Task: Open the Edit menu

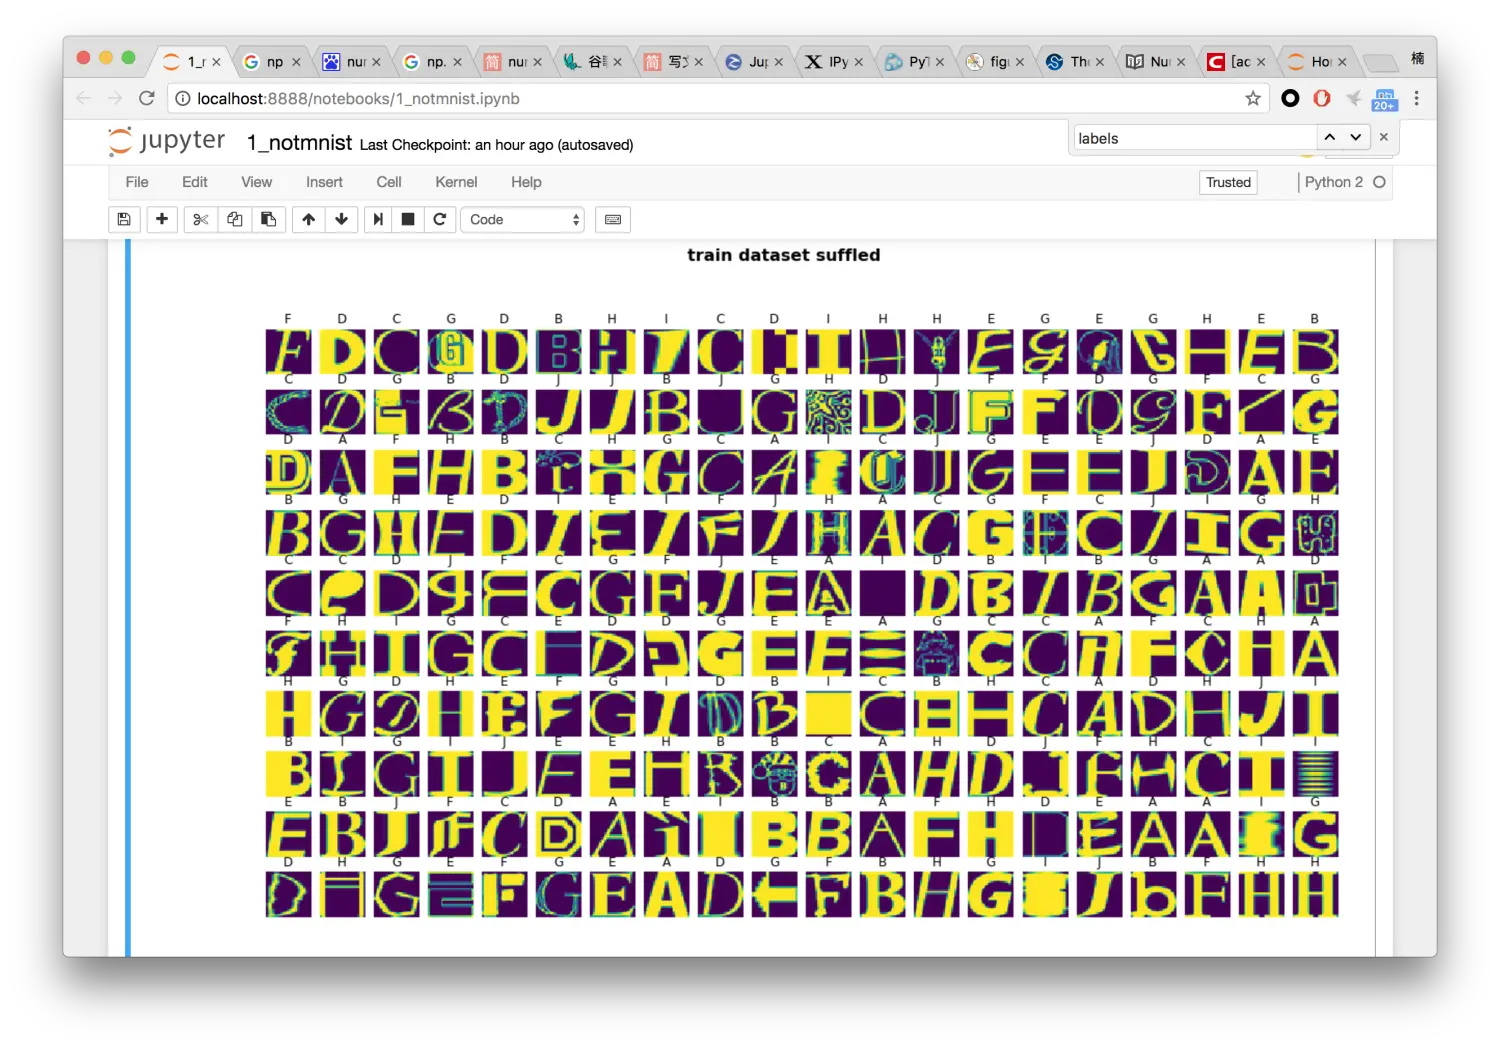Action: [195, 182]
